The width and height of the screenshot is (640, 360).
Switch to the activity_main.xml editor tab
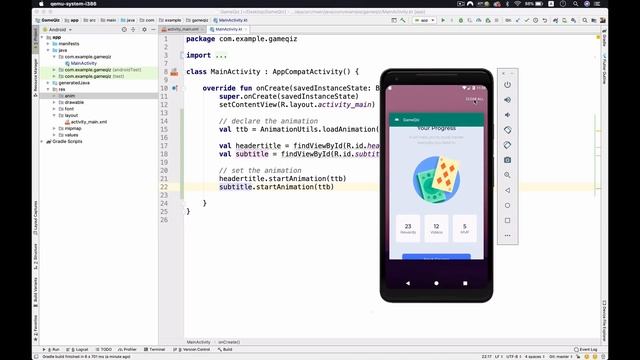click(x=182, y=29)
